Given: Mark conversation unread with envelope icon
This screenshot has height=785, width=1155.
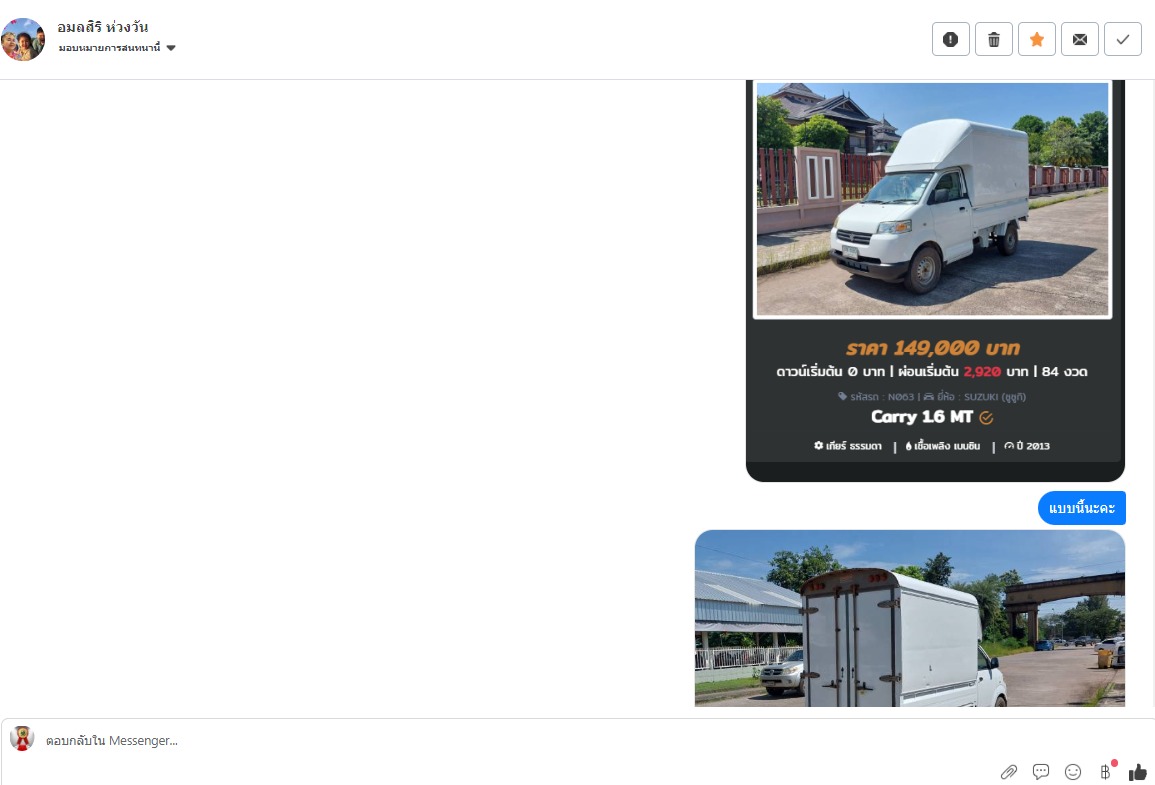Looking at the screenshot, I should pyautogui.click(x=1079, y=39).
